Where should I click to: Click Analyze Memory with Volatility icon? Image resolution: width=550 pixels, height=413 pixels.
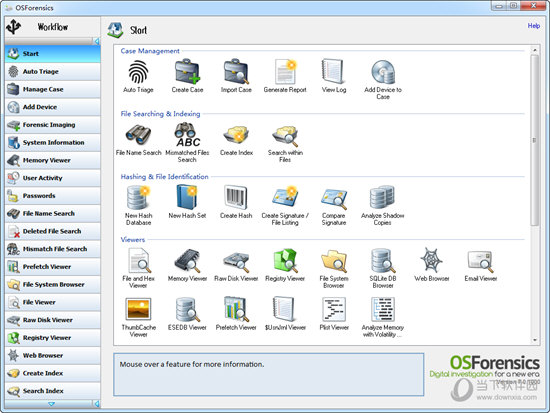click(x=383, y=309)
